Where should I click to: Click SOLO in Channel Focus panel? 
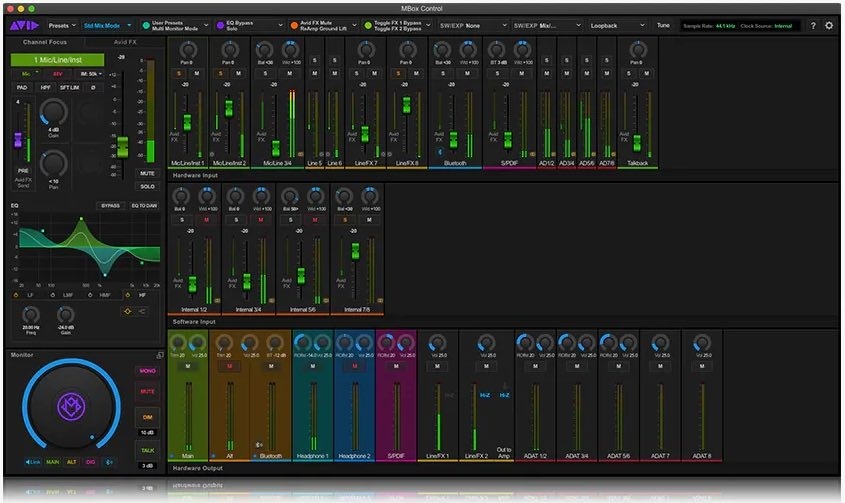click(x=147, y=187)
